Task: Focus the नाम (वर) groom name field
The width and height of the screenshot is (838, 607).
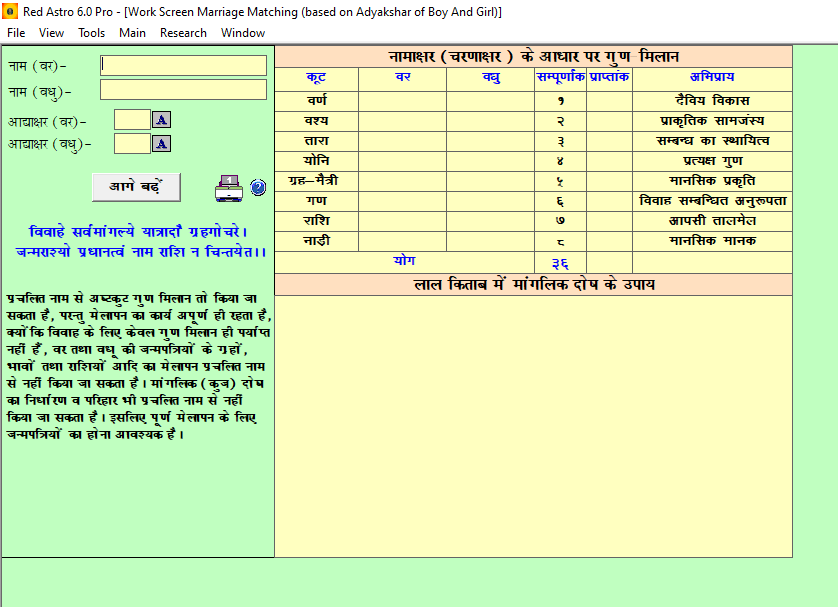Action: tap(183, 65)
